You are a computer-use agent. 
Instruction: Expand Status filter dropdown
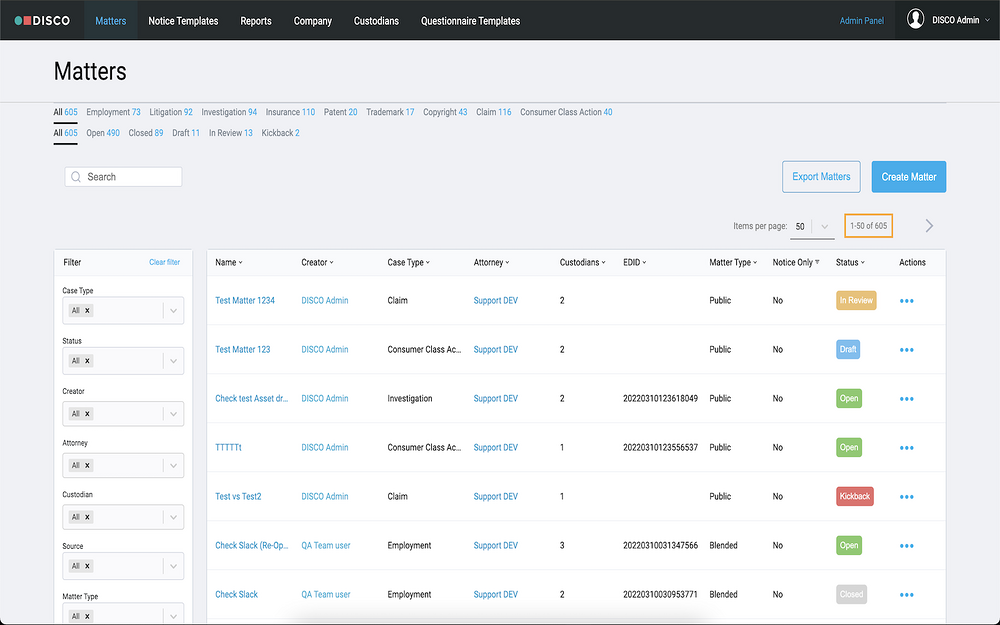click(x=173, y=361)
